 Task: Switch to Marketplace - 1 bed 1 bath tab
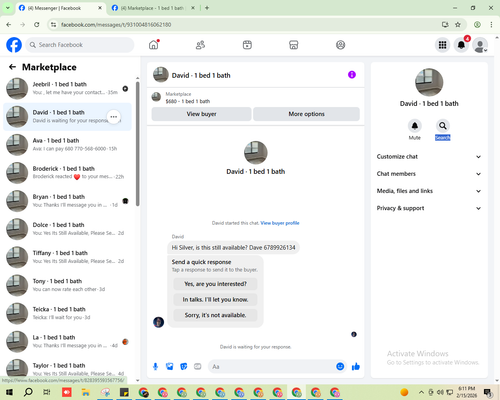click(152, 8)
